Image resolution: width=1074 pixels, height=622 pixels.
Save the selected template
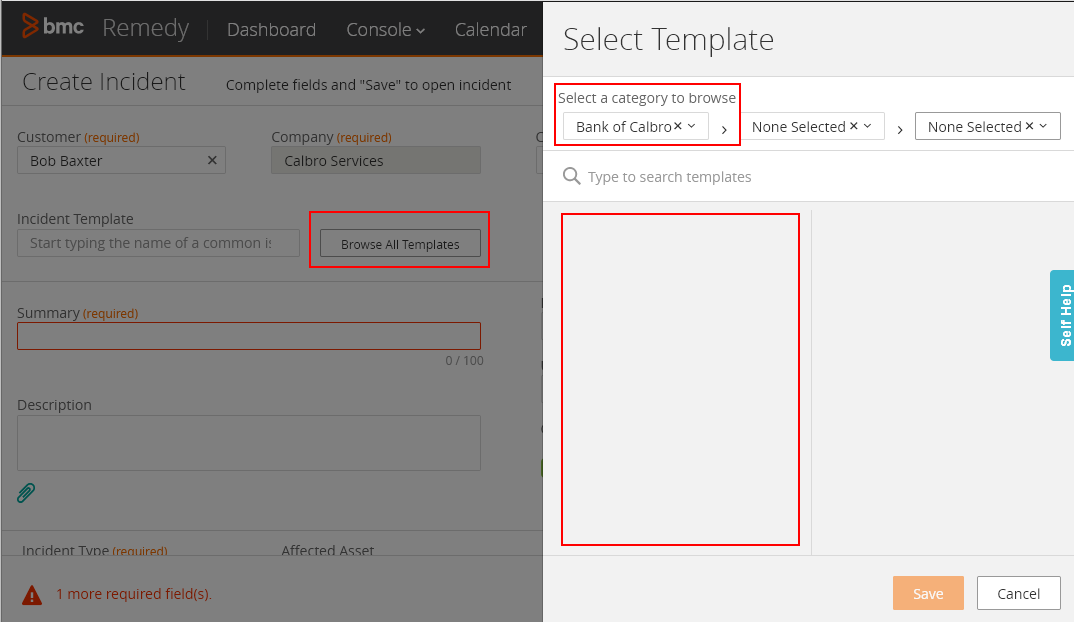click(928, 593)
